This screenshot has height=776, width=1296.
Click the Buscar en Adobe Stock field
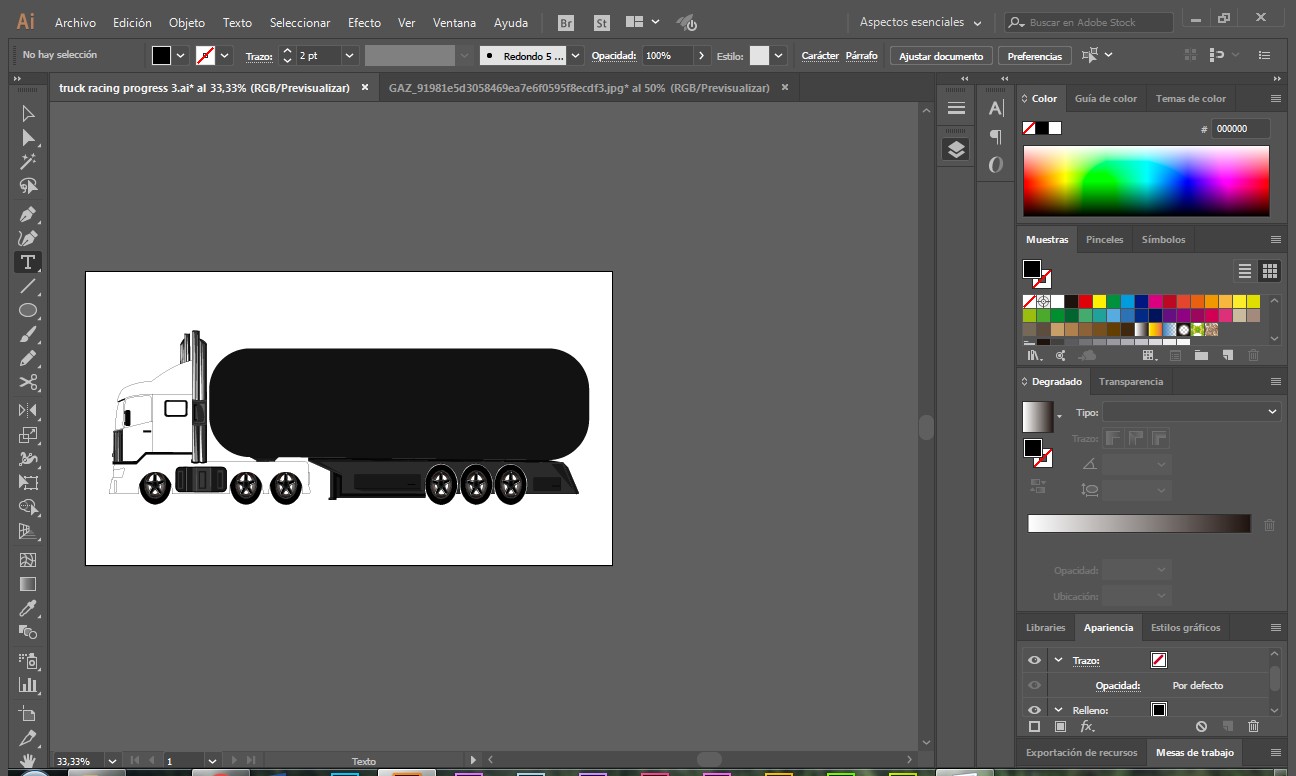pyautogui.click(x=1089, y=22)
